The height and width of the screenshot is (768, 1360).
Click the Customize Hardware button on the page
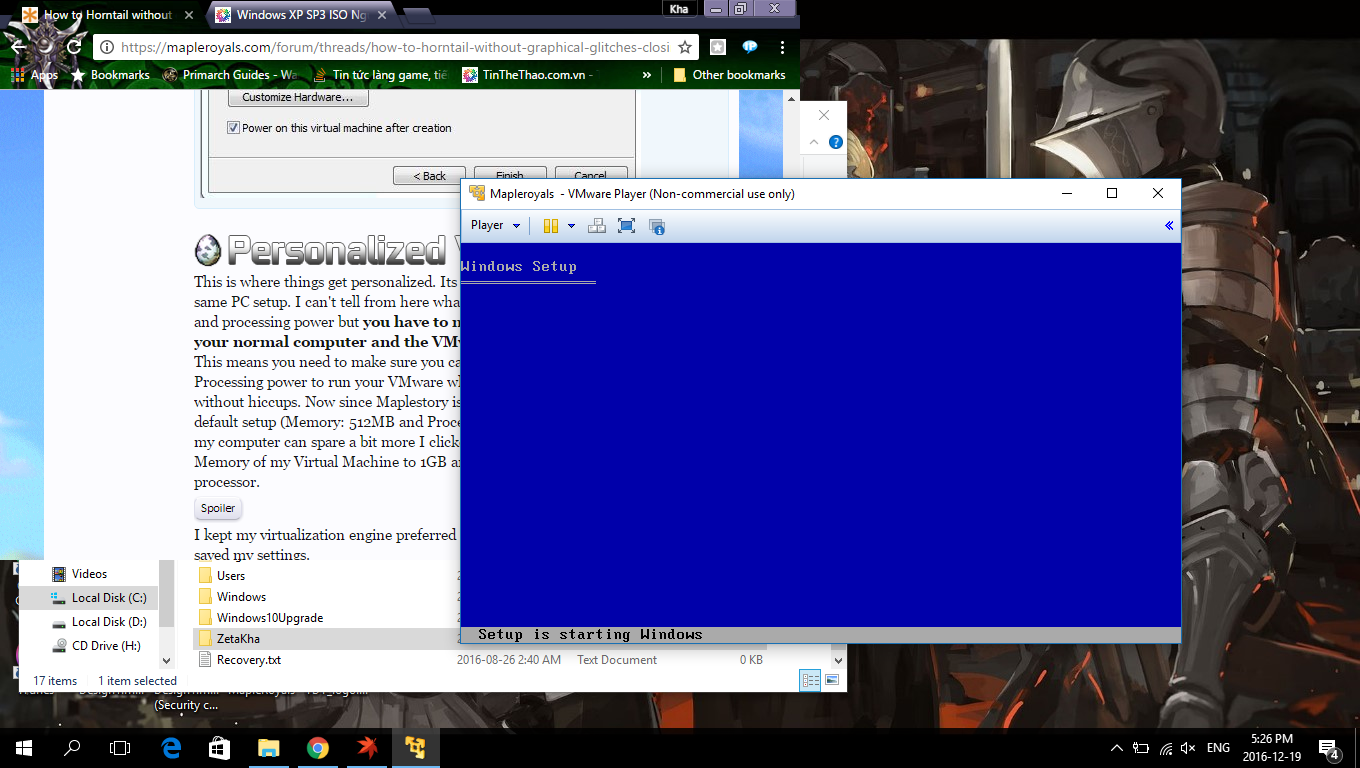pyautogui.click(x=298, y=98)
